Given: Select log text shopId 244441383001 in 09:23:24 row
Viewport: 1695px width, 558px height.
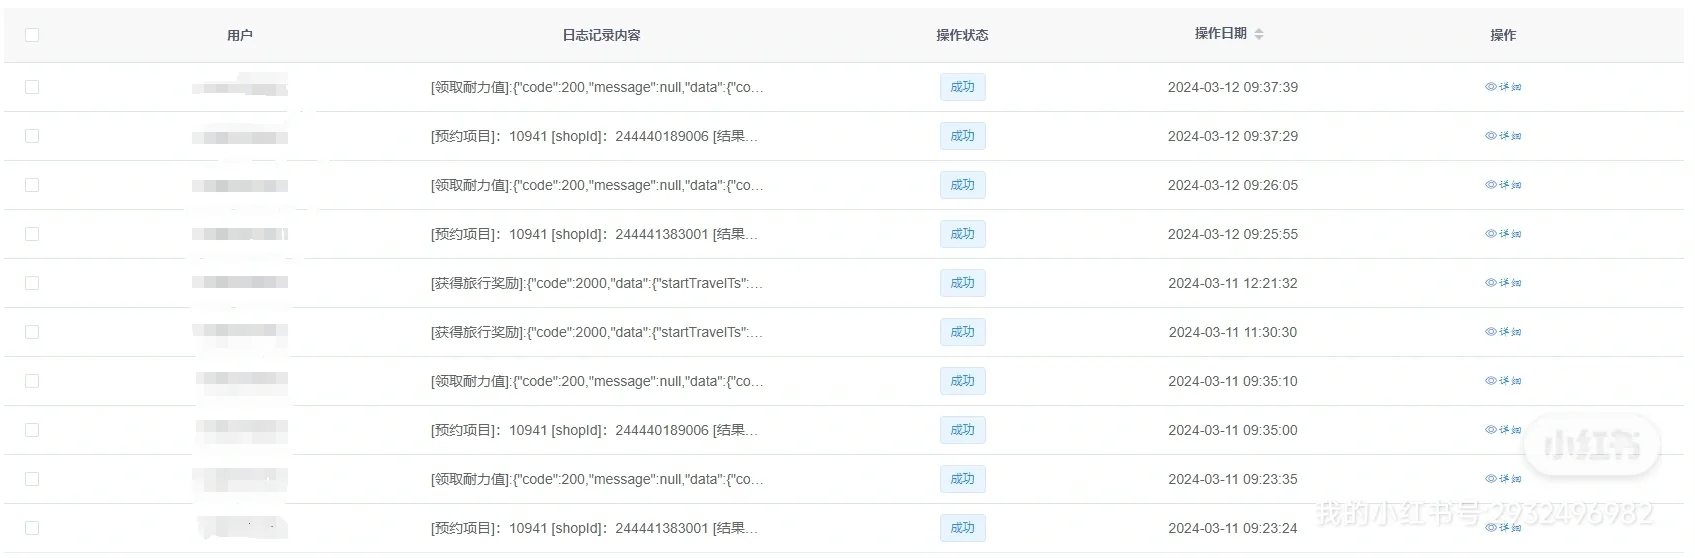Looking at the screenshot, I should [630, 528].
